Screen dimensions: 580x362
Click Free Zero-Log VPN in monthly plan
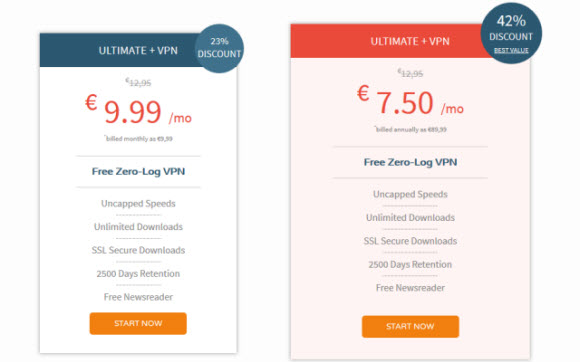click(138, 172)
